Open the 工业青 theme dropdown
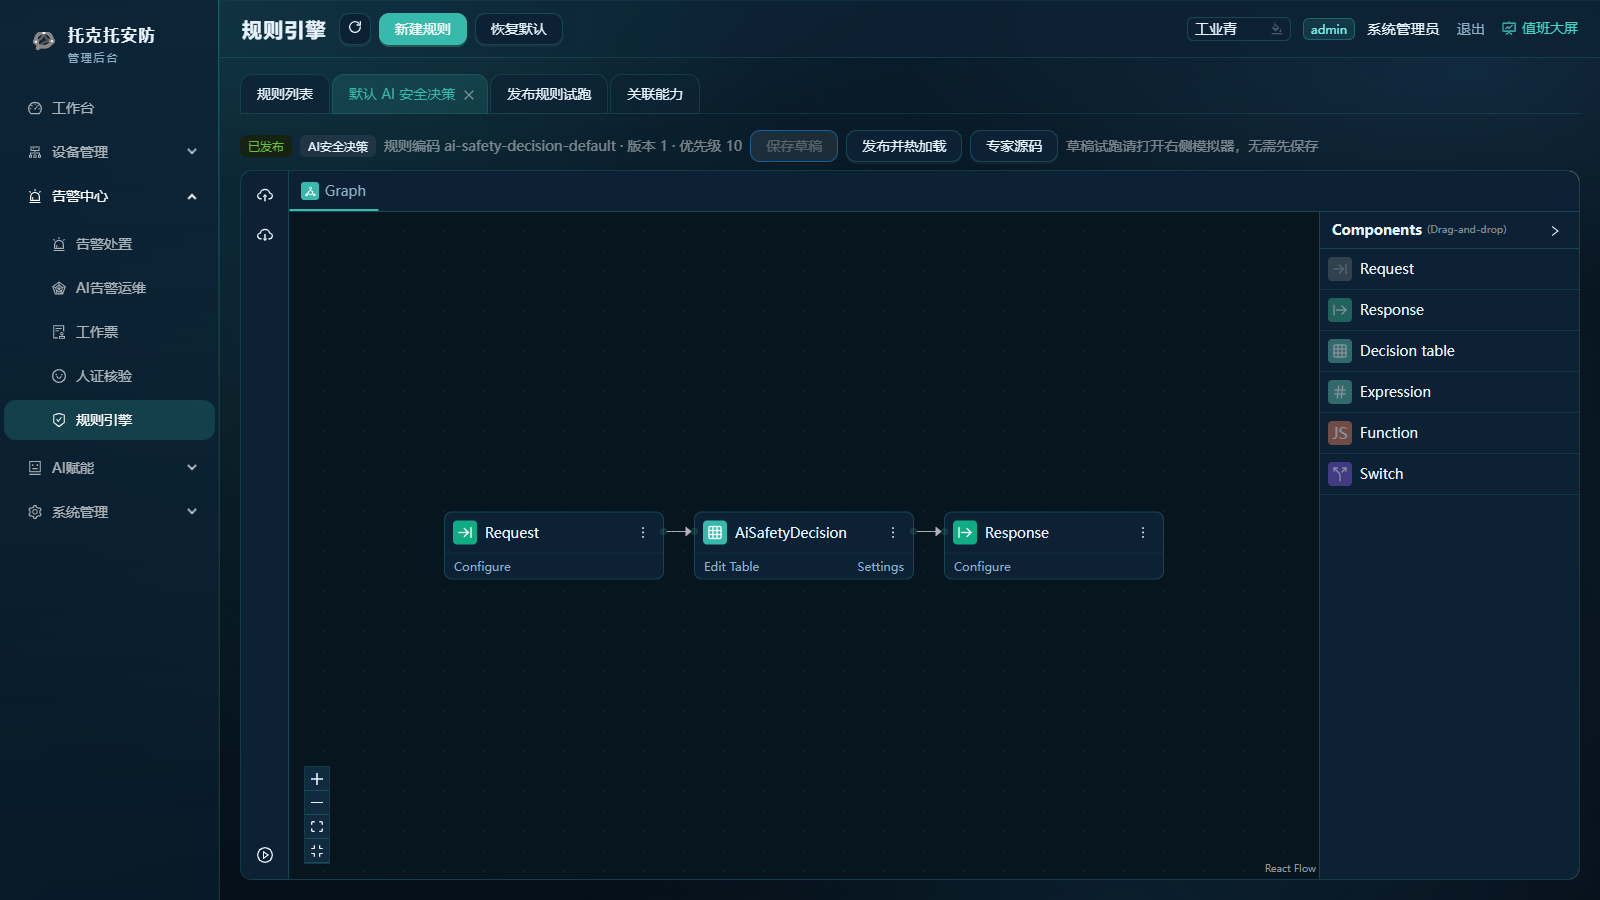1600x900 pixels. point(1238,29)
